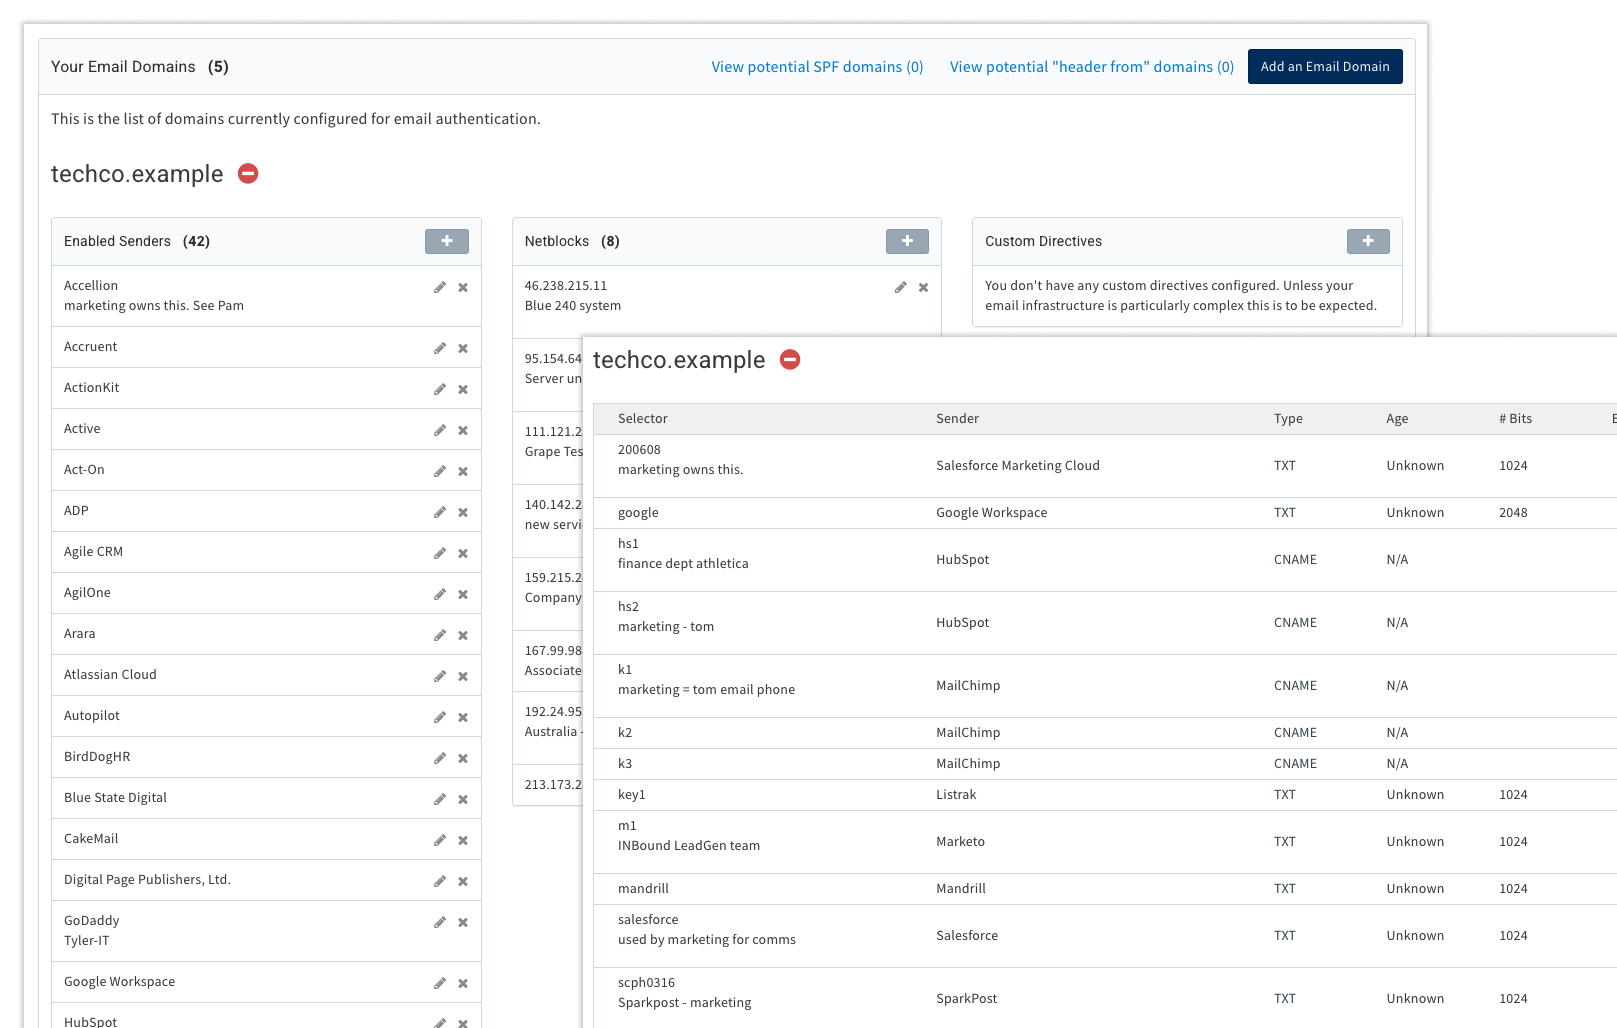The width and height of the screenshot is (1617, 1028).
Task: Delete the Accruent sender
Action: (463, 348)
